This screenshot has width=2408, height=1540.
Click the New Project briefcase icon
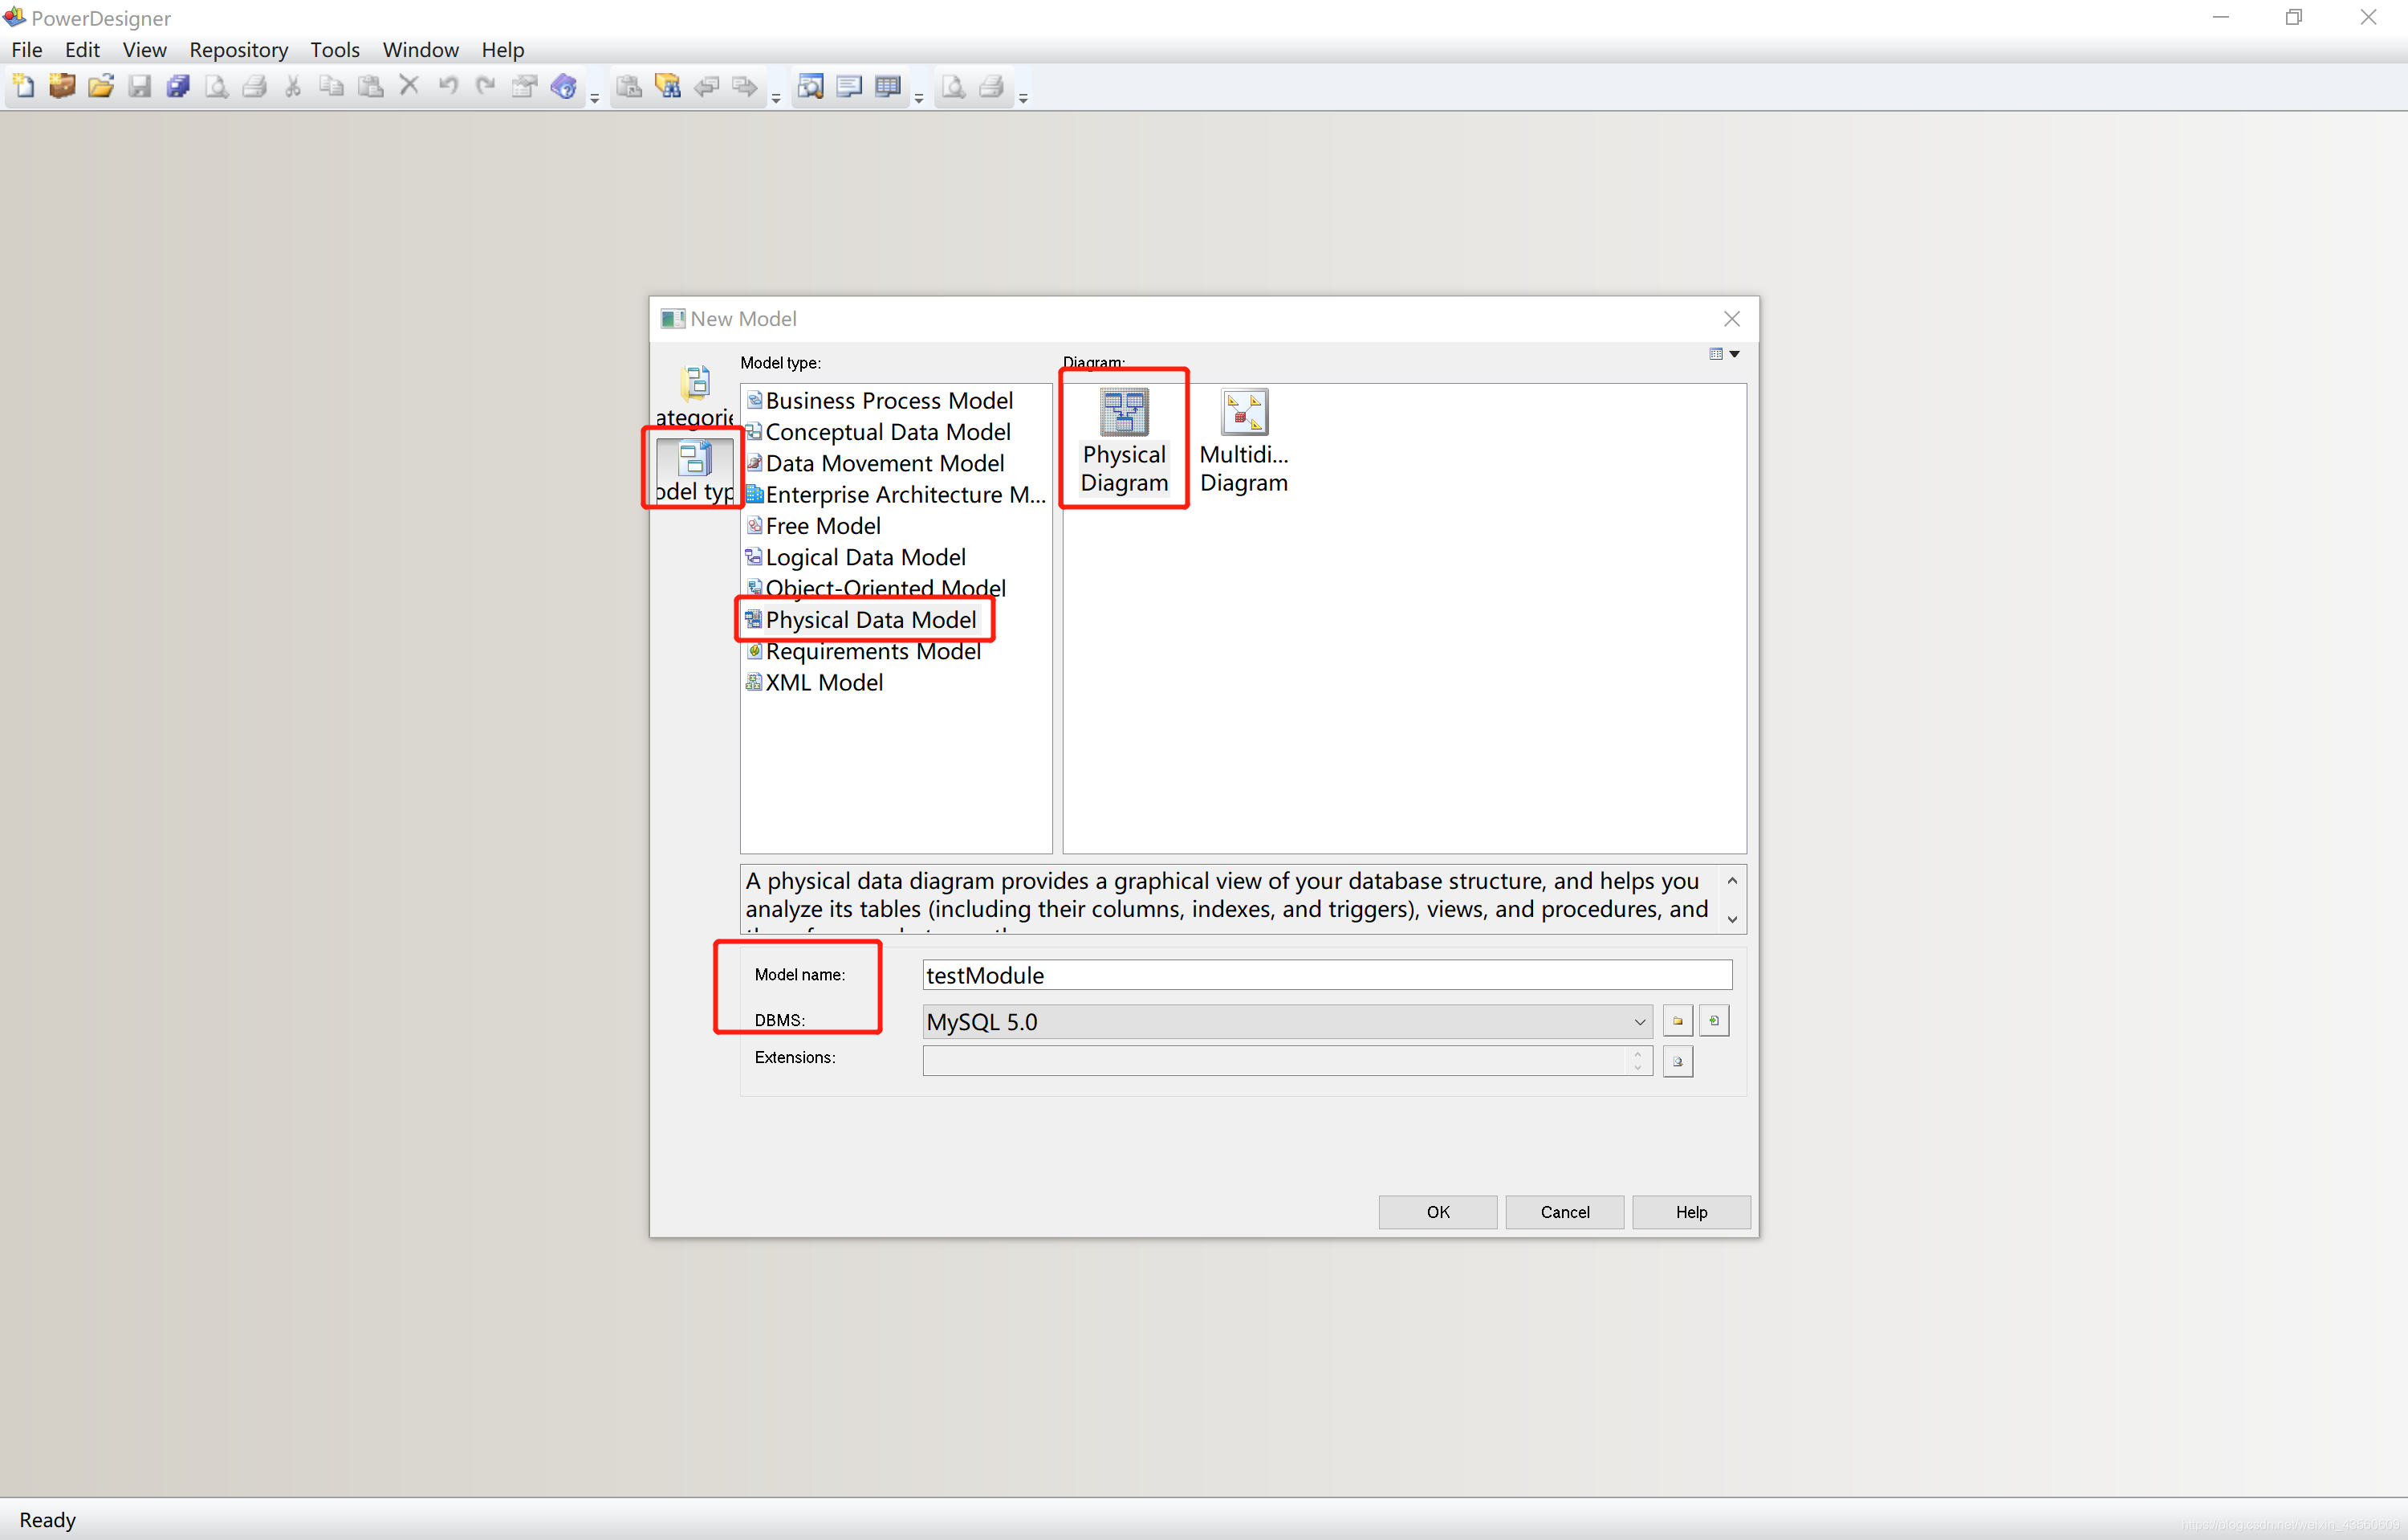coord(62,87)
